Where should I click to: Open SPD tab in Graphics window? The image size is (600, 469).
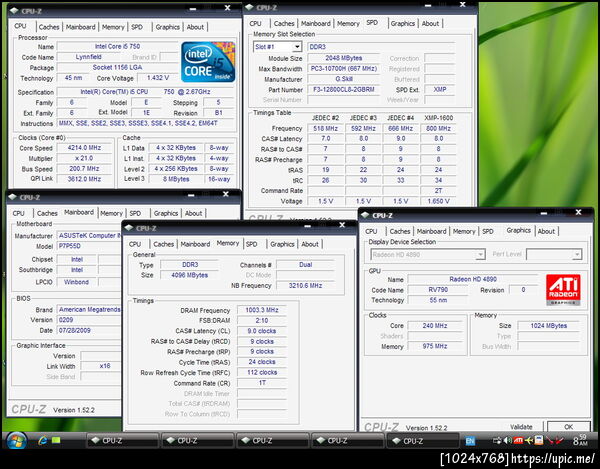[x=488, y=231]
